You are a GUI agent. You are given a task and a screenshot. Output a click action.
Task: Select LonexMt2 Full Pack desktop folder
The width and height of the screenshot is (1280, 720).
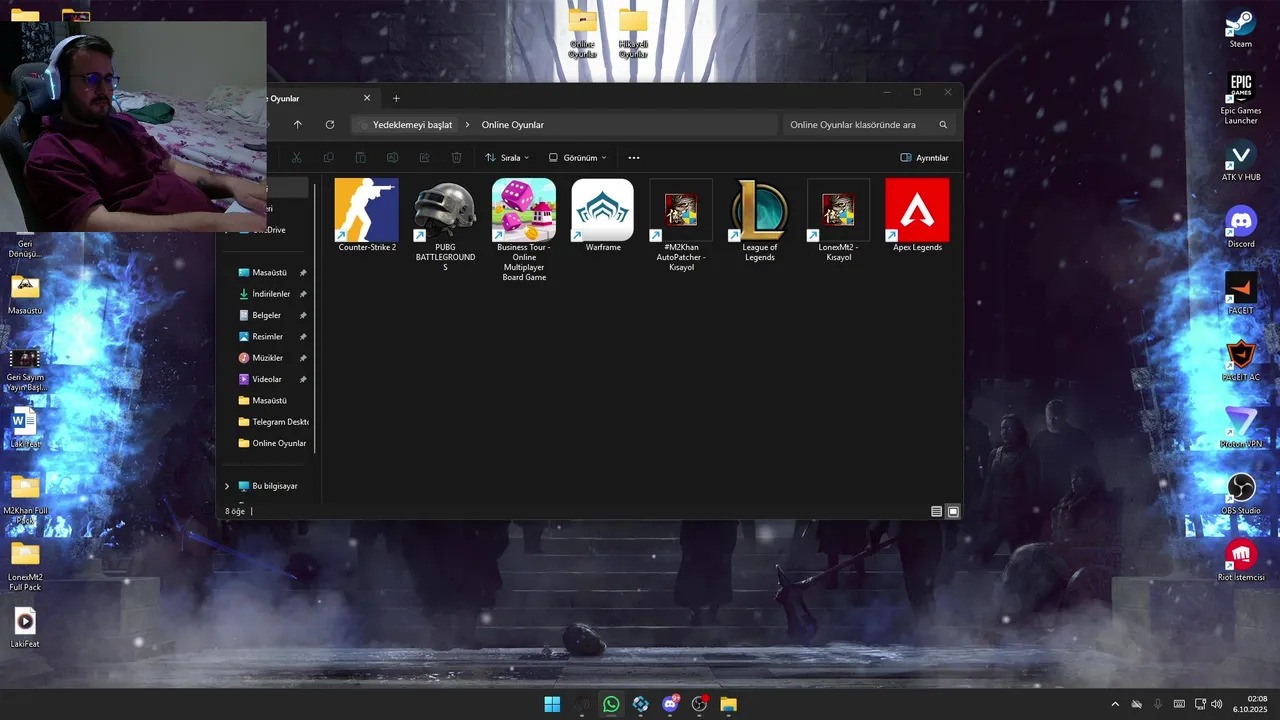pyautogui.click(x=25, y=567)
